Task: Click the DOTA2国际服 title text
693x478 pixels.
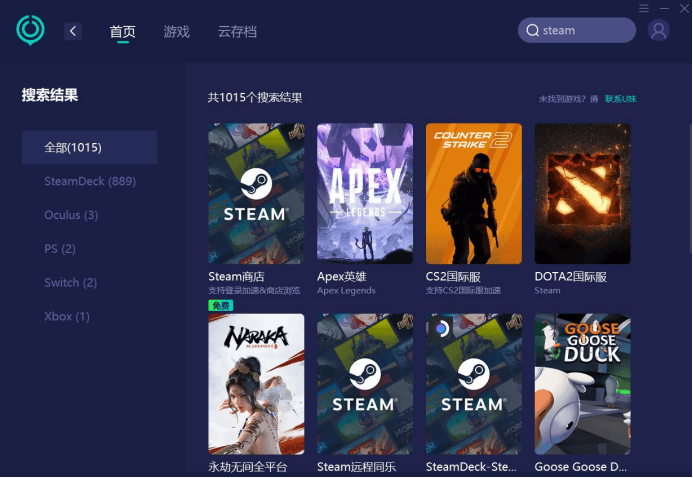Action: [x=571, y=277]
